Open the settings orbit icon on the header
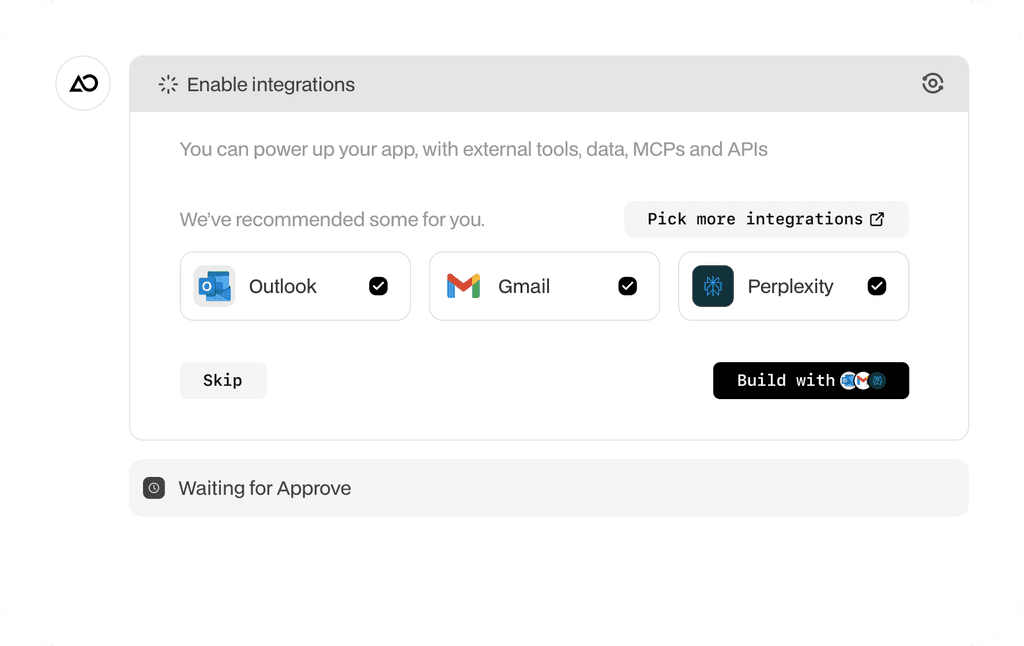Image resolution: width=1024 pixels, height=646 pixels. tap(933, 83)
